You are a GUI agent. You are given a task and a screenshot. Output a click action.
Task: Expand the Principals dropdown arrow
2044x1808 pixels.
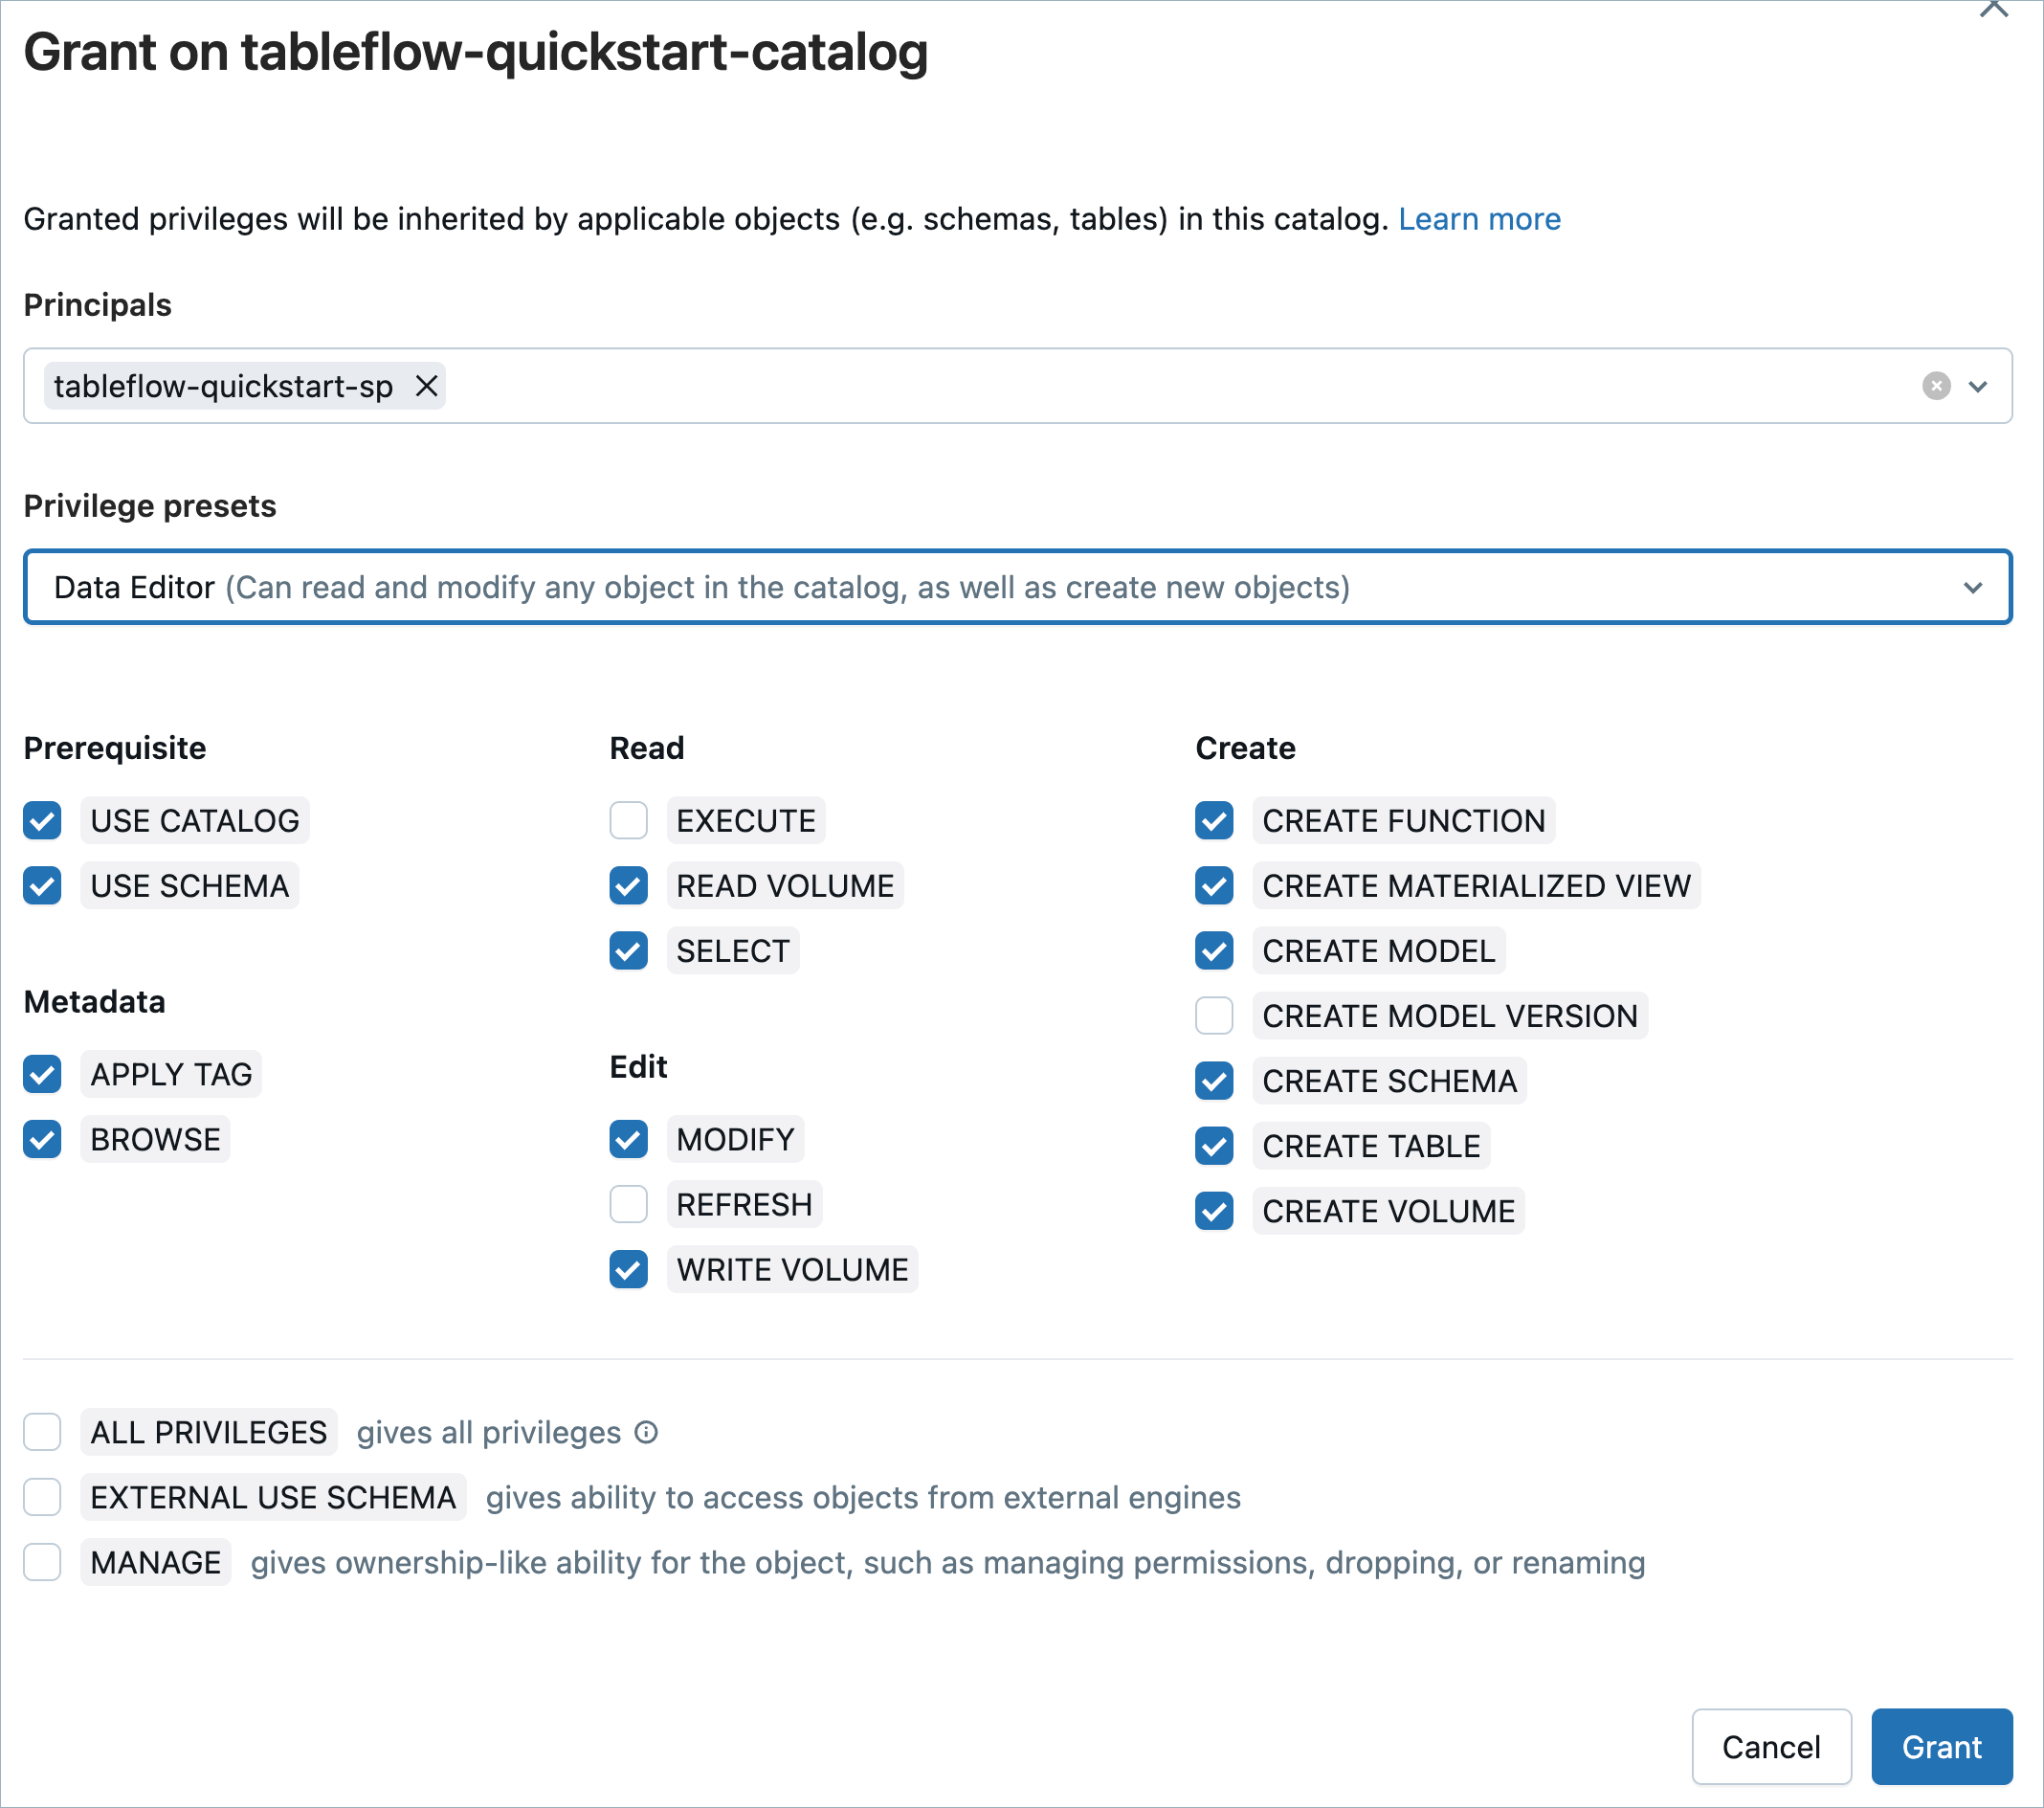tap(1978, 386)
